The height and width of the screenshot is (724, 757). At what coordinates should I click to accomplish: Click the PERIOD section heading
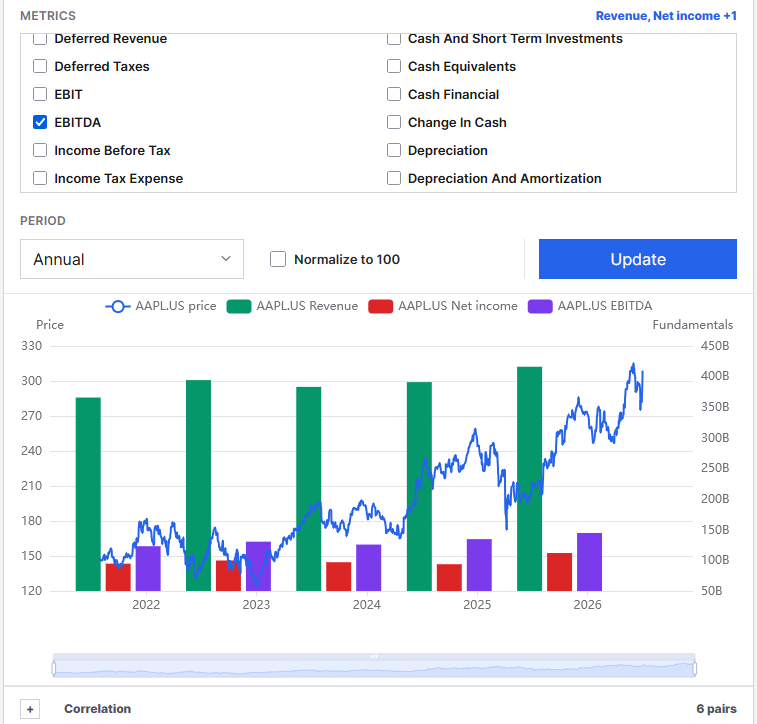42,221
